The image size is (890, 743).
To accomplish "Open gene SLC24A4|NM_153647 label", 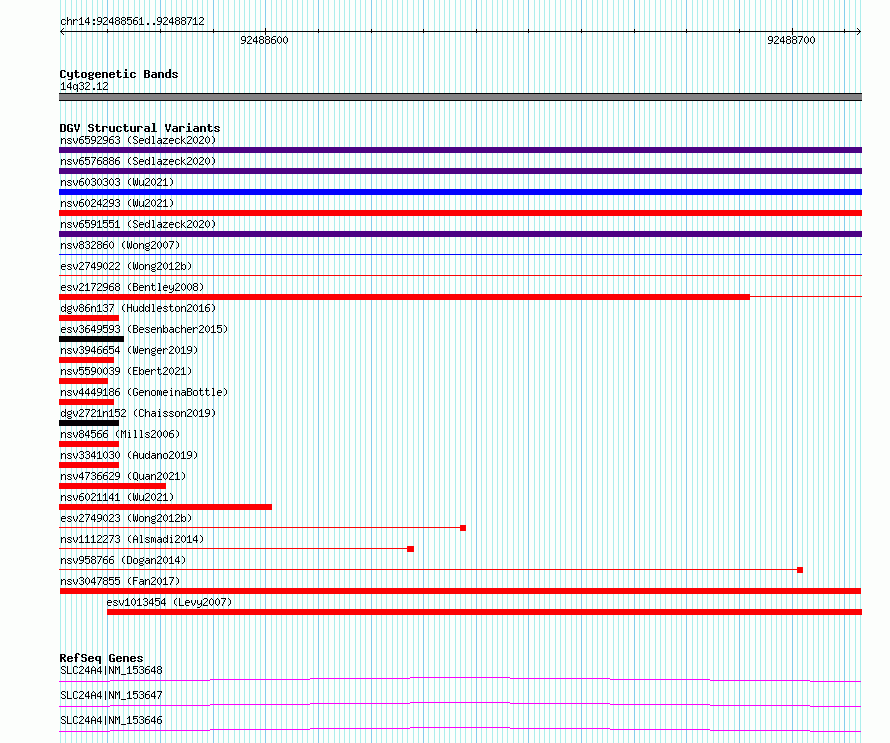I will click(x=111, y=695).
